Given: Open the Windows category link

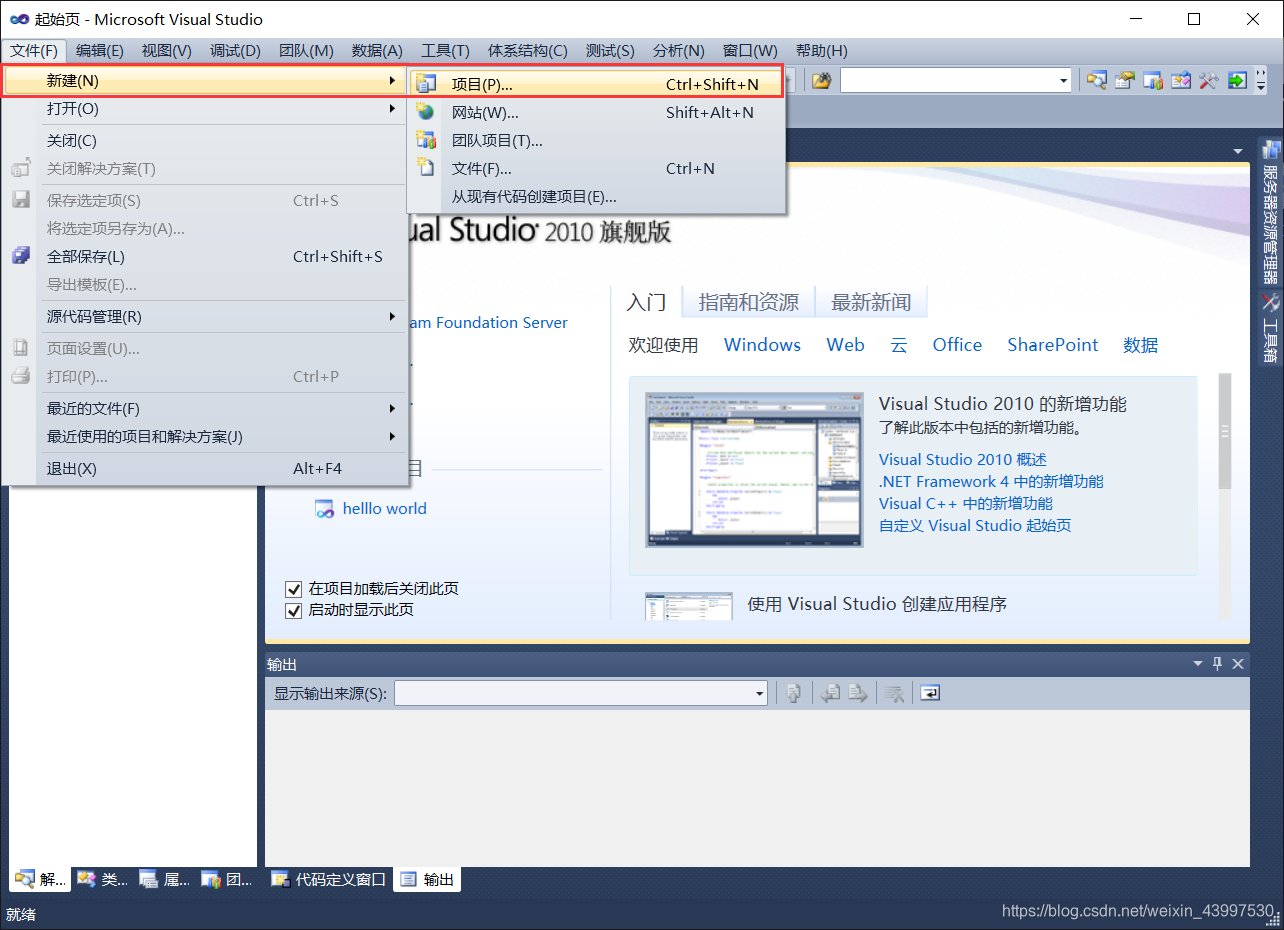Looking at the screenshot, I should click(x=762, y=345).
